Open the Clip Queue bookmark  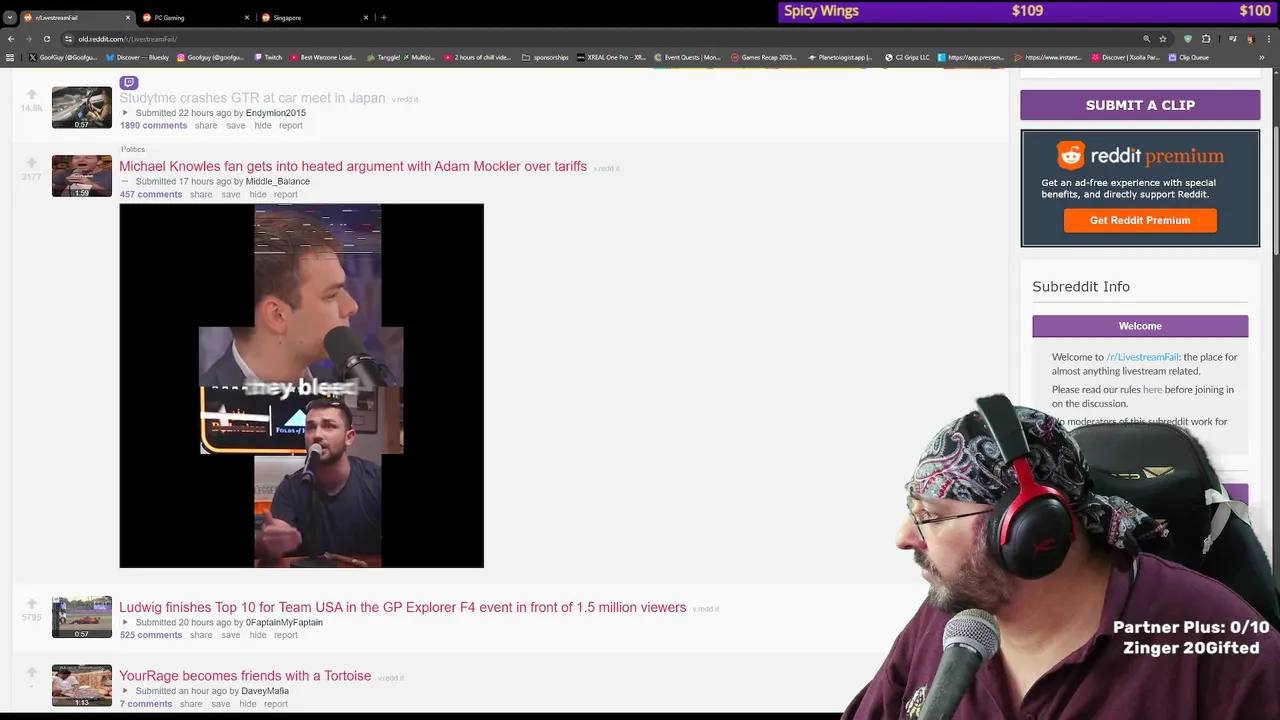pos(1189,57)
